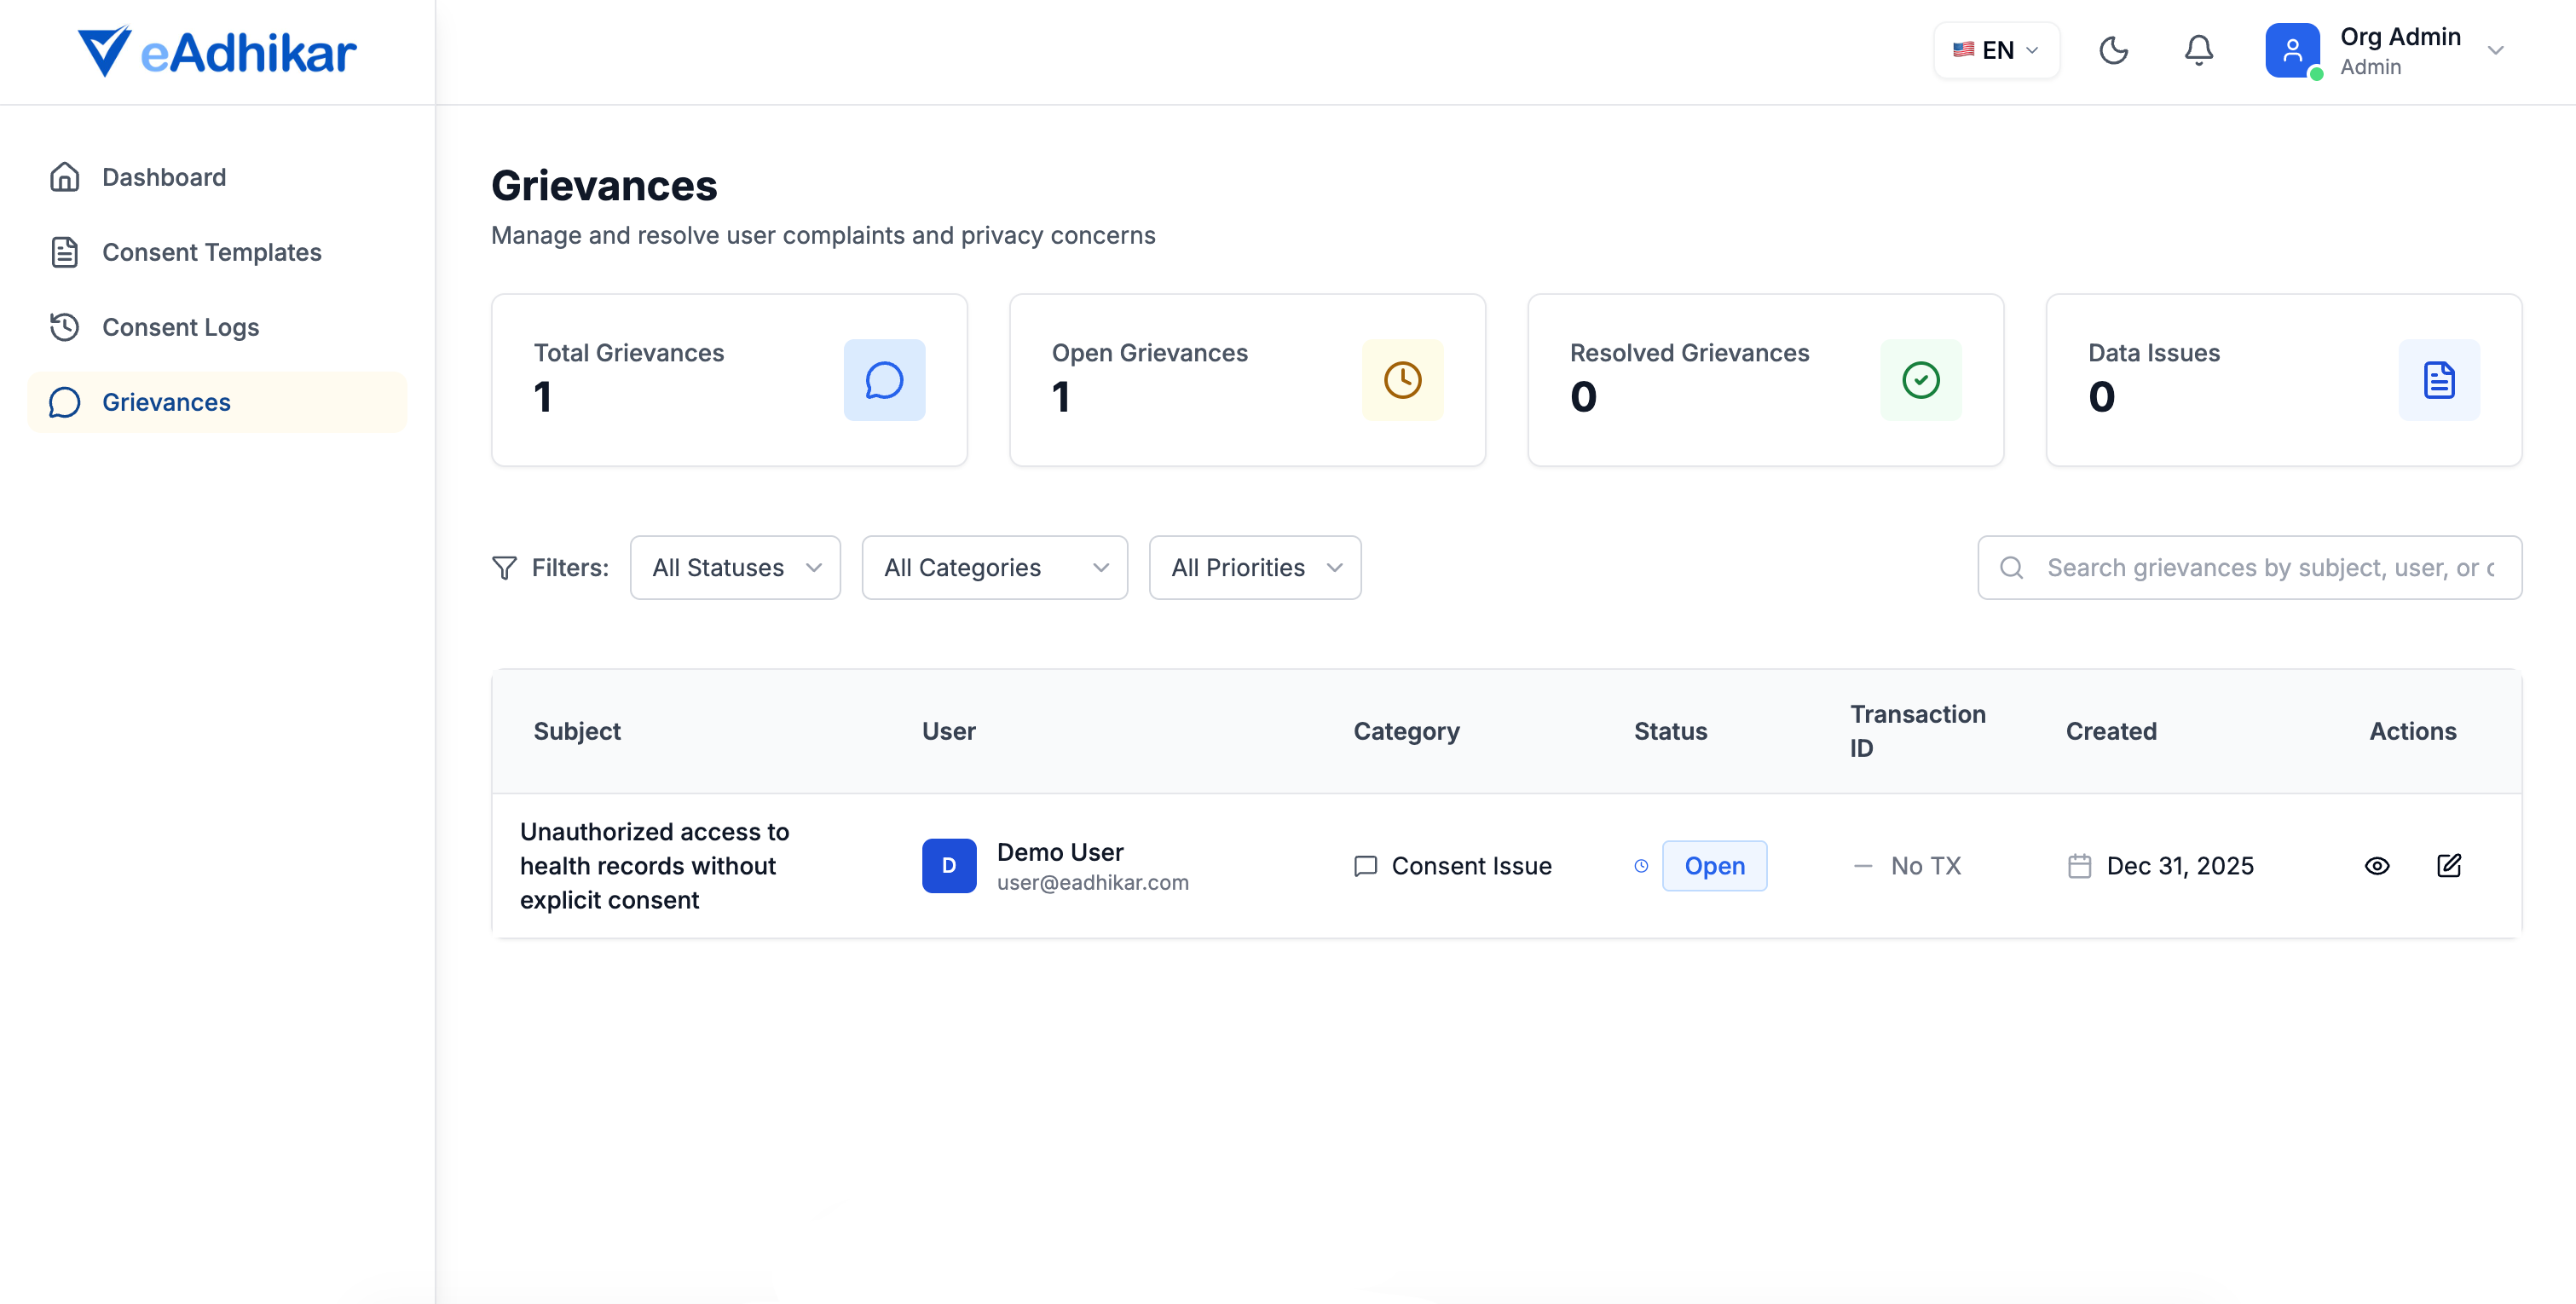Expand the All Categories filter

(994, 568)
